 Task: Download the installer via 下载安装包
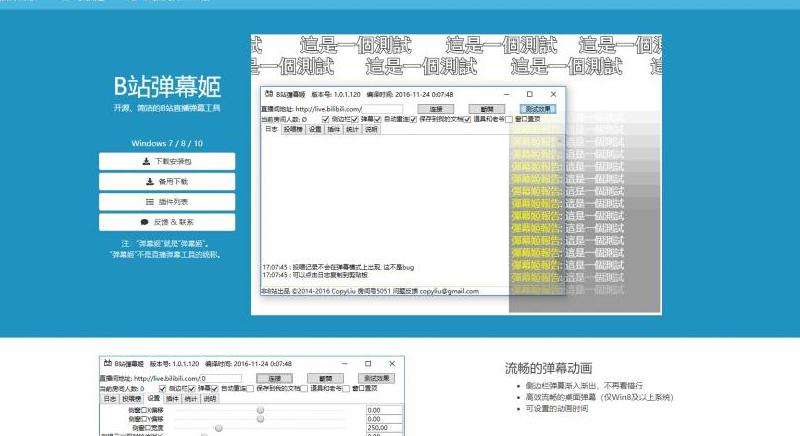tap(167, 161)
